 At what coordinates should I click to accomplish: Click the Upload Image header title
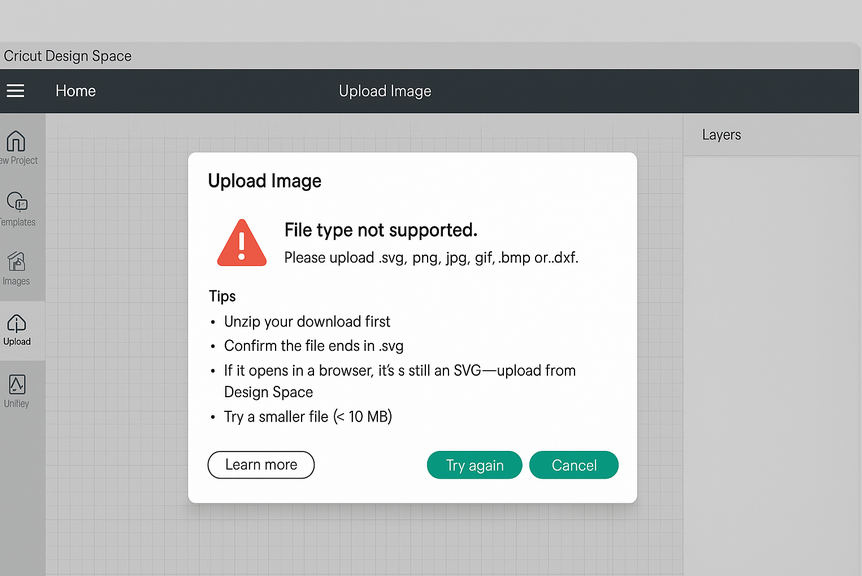(385, 91)
